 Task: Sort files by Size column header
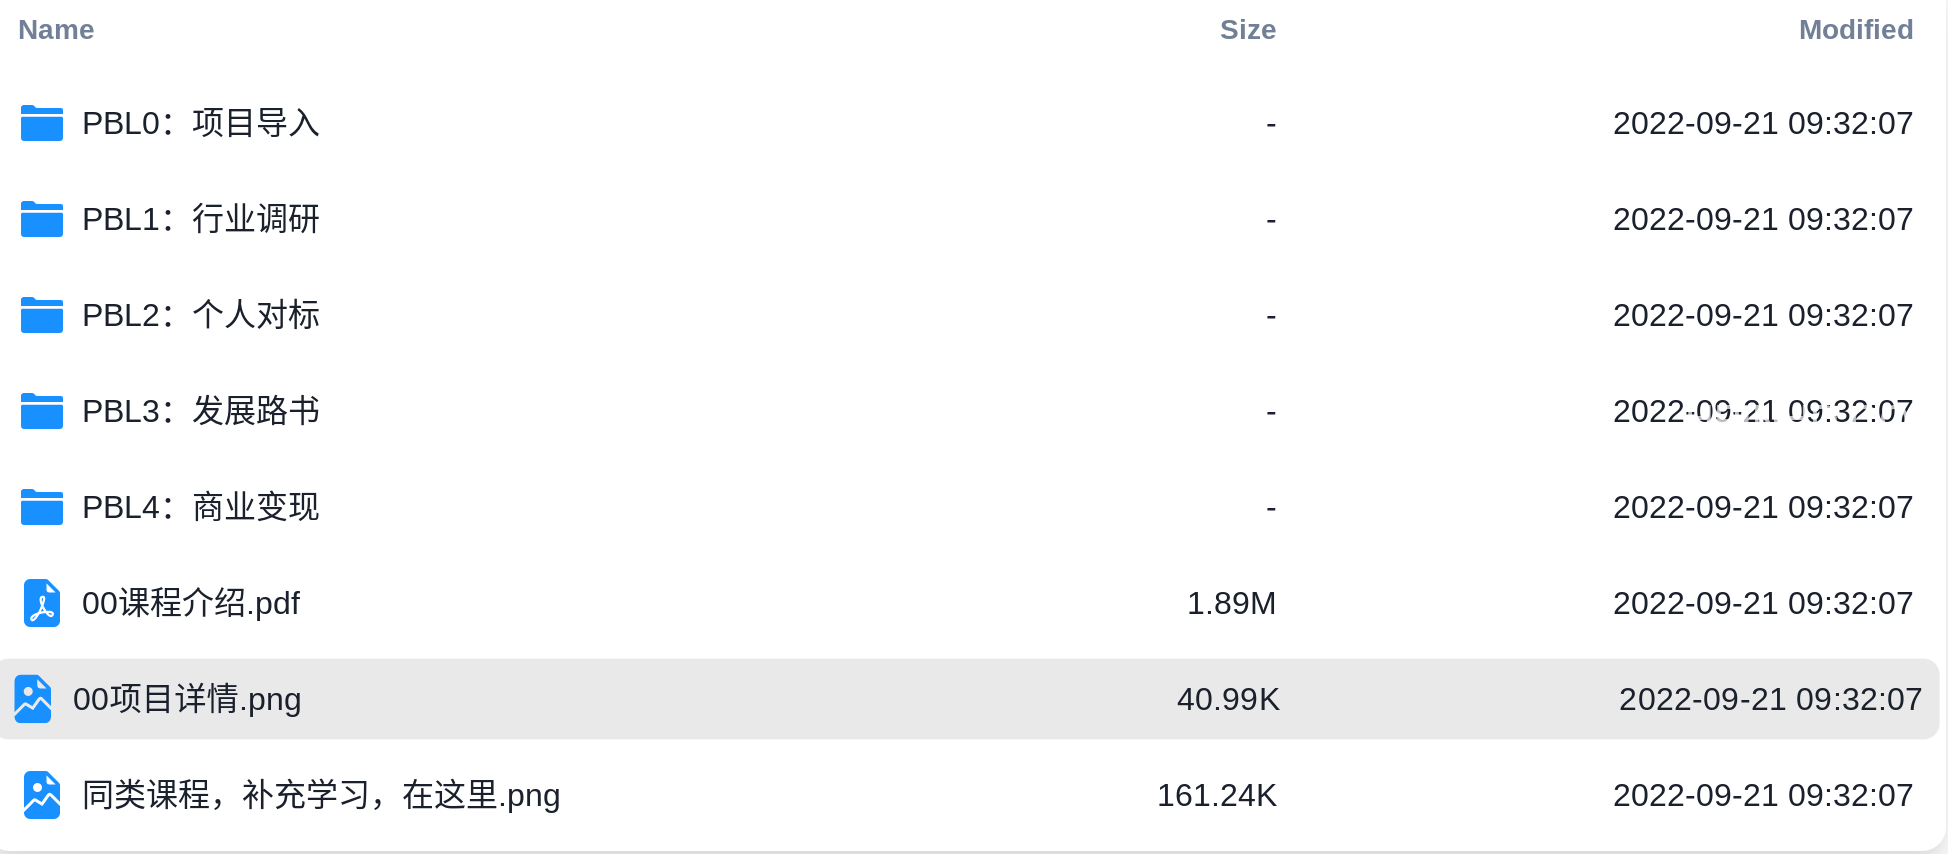pos(1248,30)
